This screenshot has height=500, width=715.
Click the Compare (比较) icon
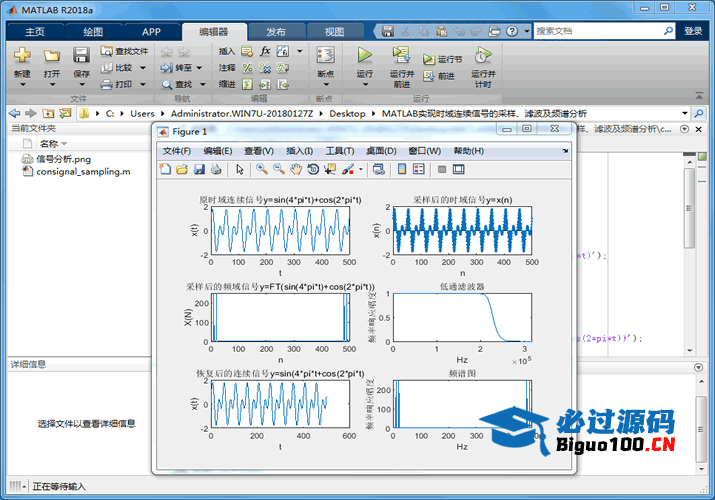point(107,68)
